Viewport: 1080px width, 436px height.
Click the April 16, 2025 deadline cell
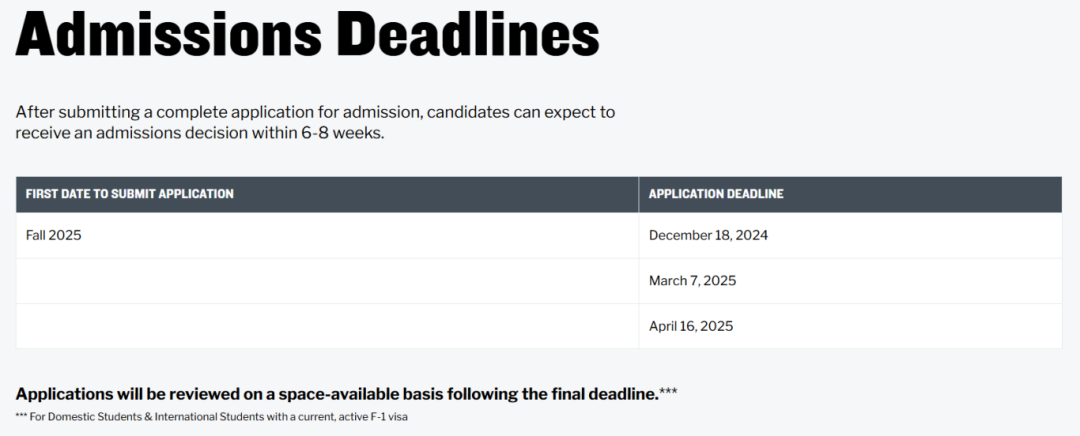click(x=850, y=326)
